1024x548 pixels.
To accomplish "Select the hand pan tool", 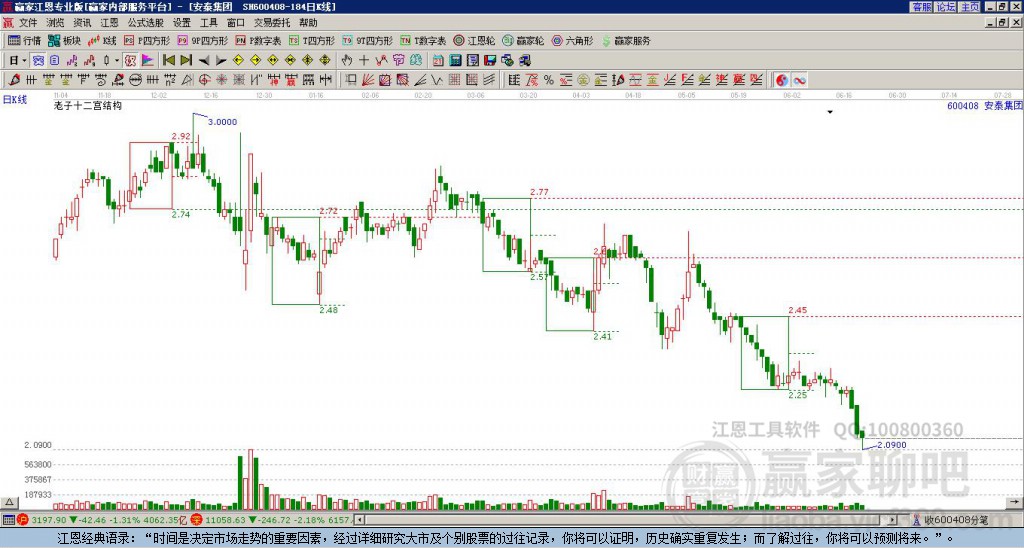I will (x=347, y=60).
